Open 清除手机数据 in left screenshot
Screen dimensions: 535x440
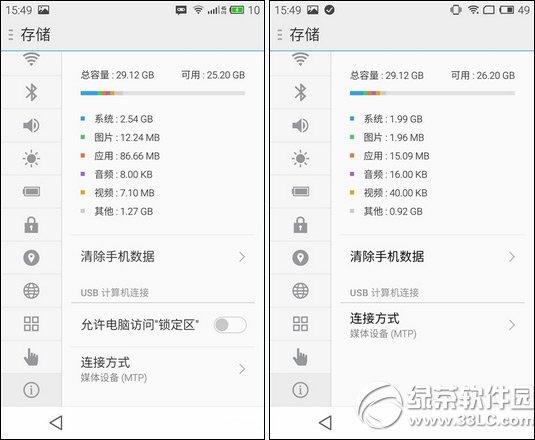point(163,257)
